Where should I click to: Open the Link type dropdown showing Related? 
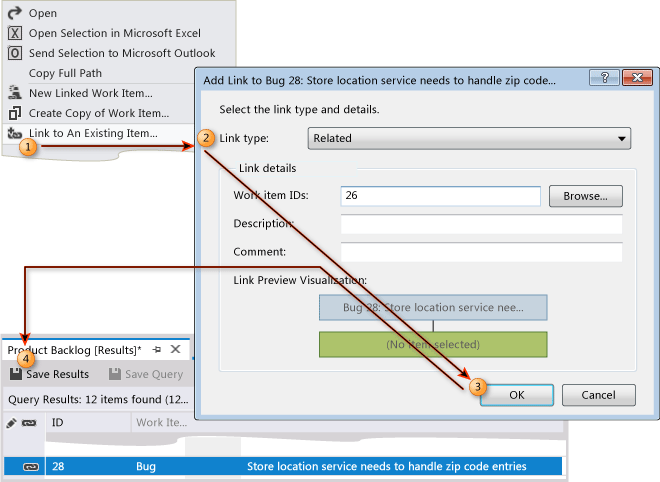point(469,138)
